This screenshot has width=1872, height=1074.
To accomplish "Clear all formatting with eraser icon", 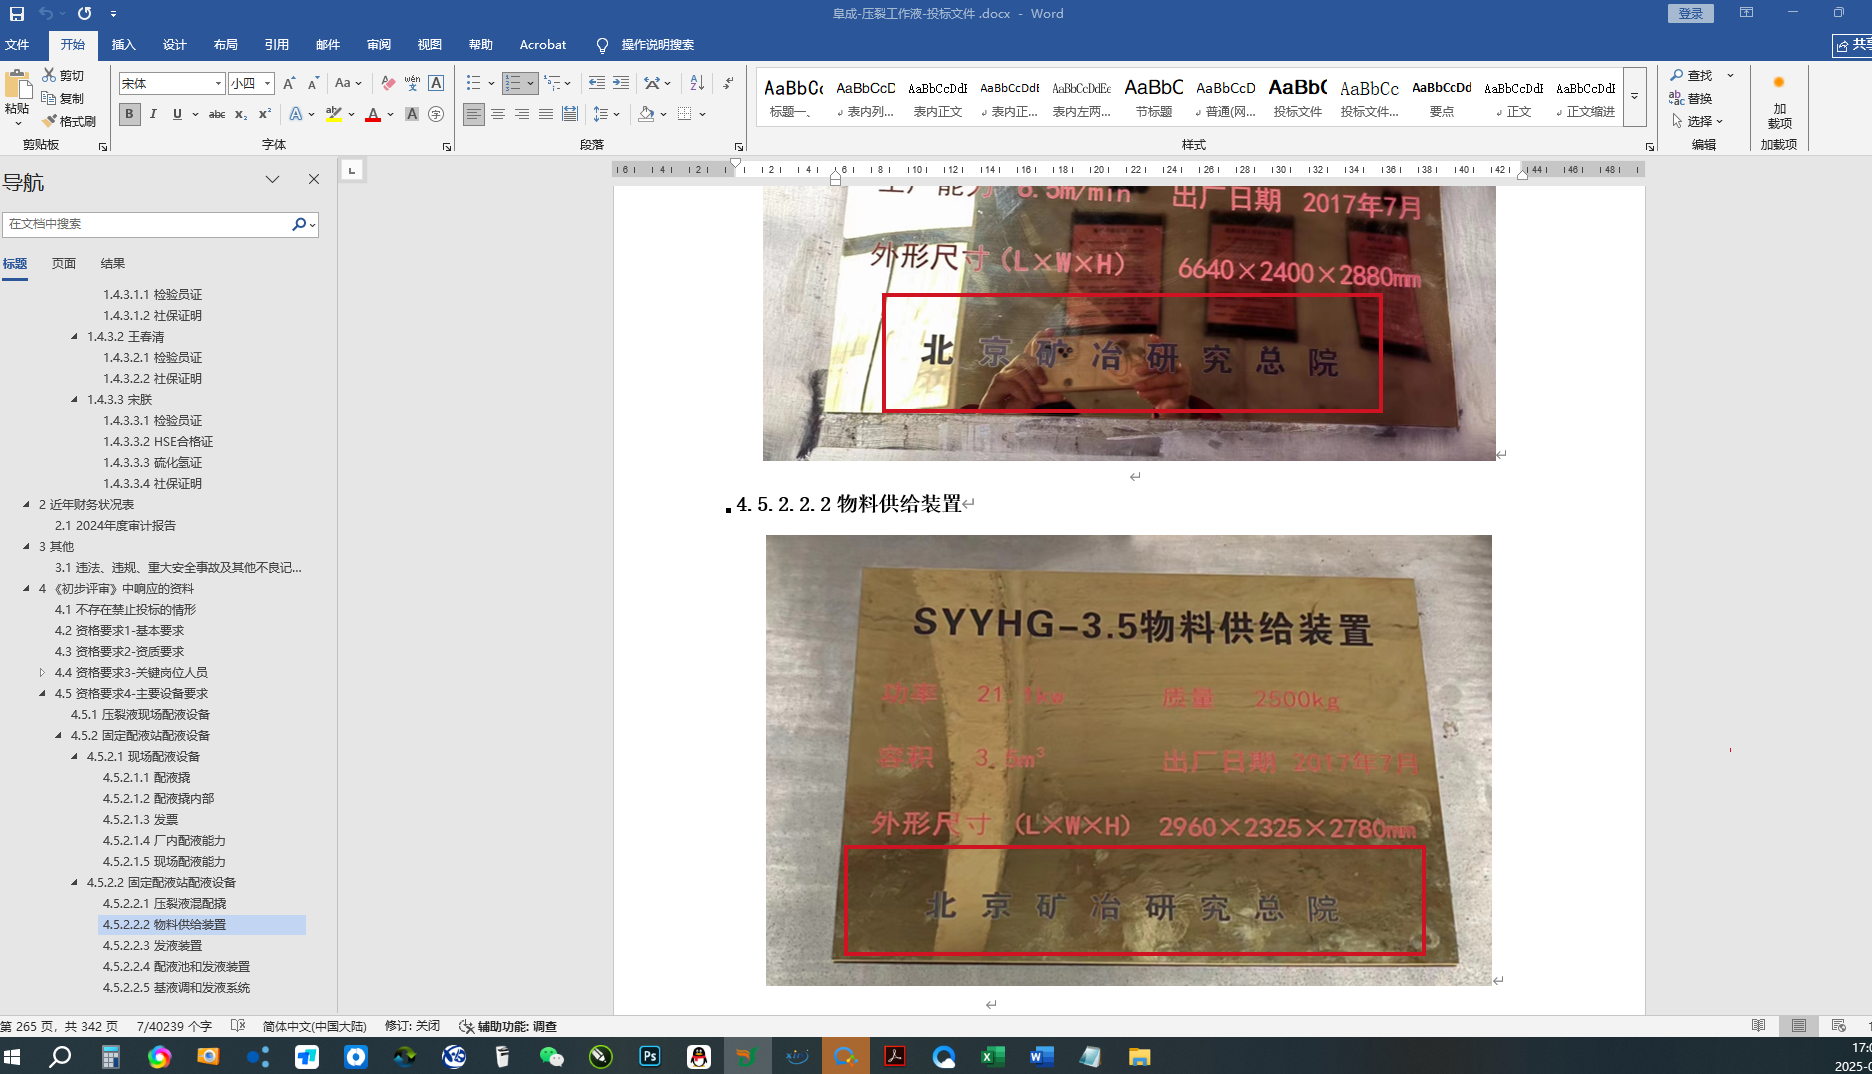I will tap(388, 84).
